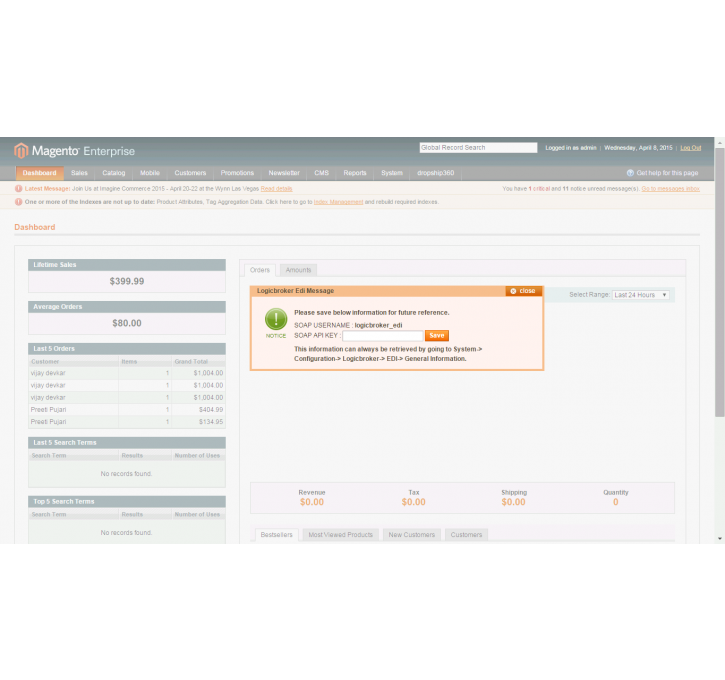This screenshot has height=680, width=725.
Task: Click Go to messages inbox link
Action: click(670, 189)
